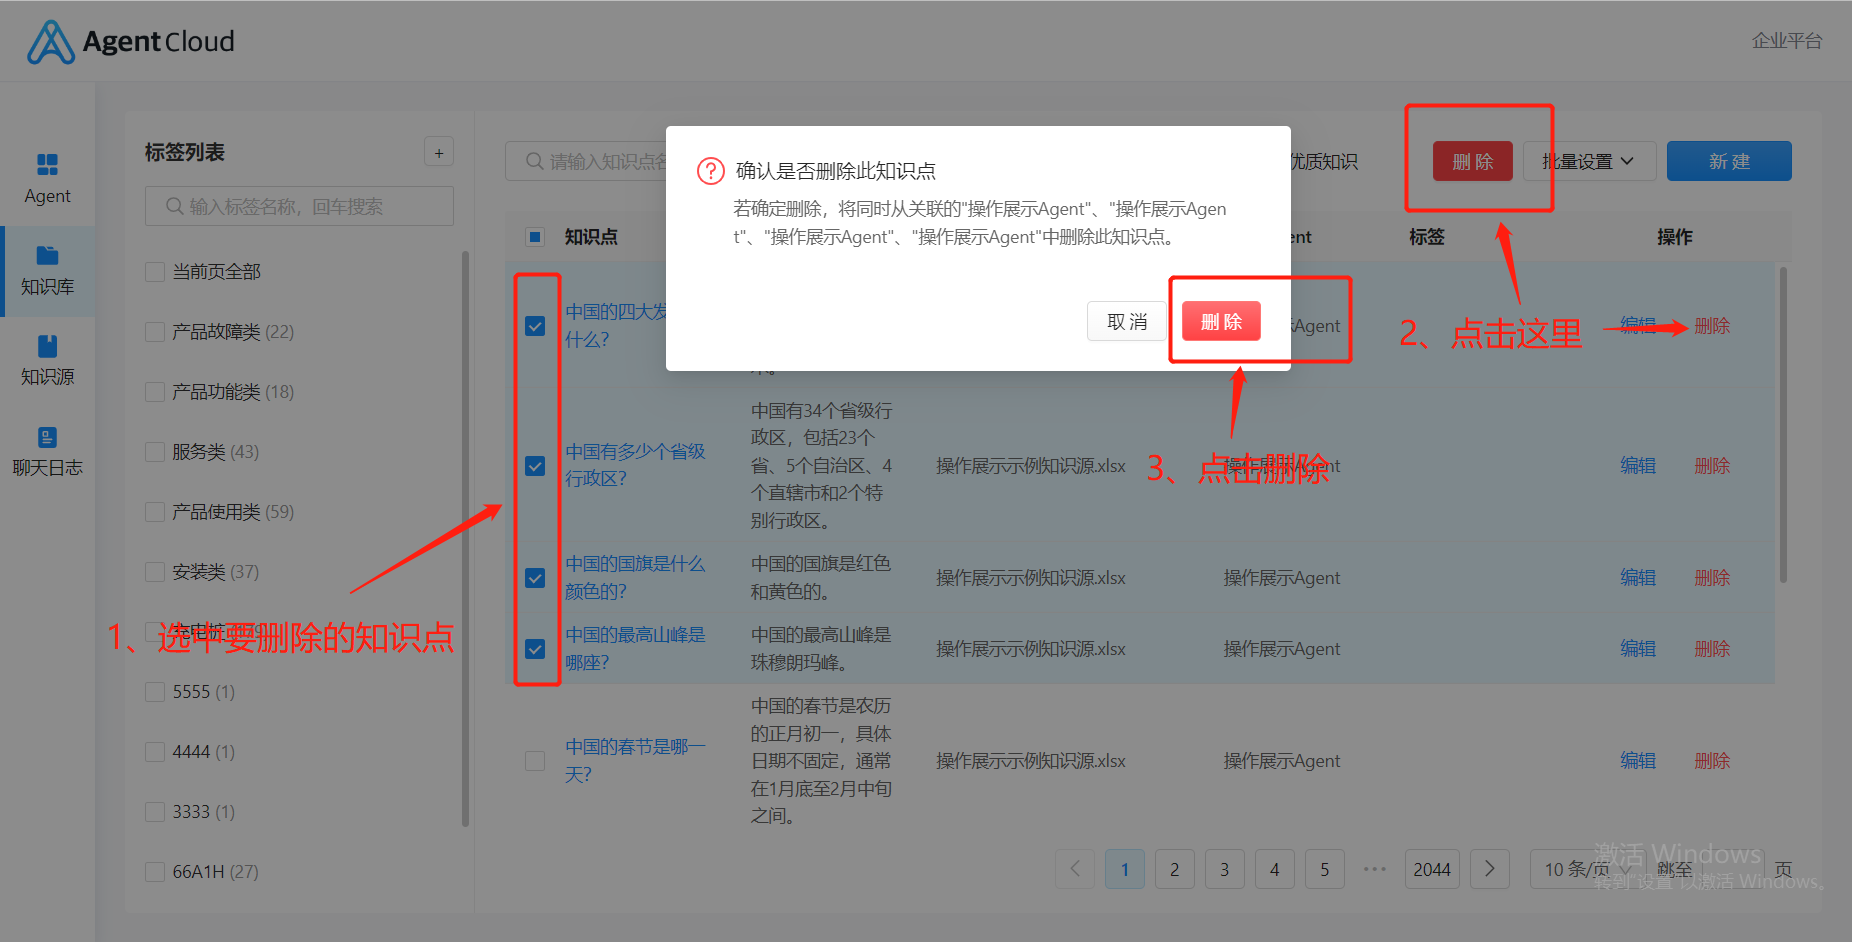Click 编辑 for 中国的最高山峰 row
The image size is (1852, 942).
click(x=1638, y=649)
